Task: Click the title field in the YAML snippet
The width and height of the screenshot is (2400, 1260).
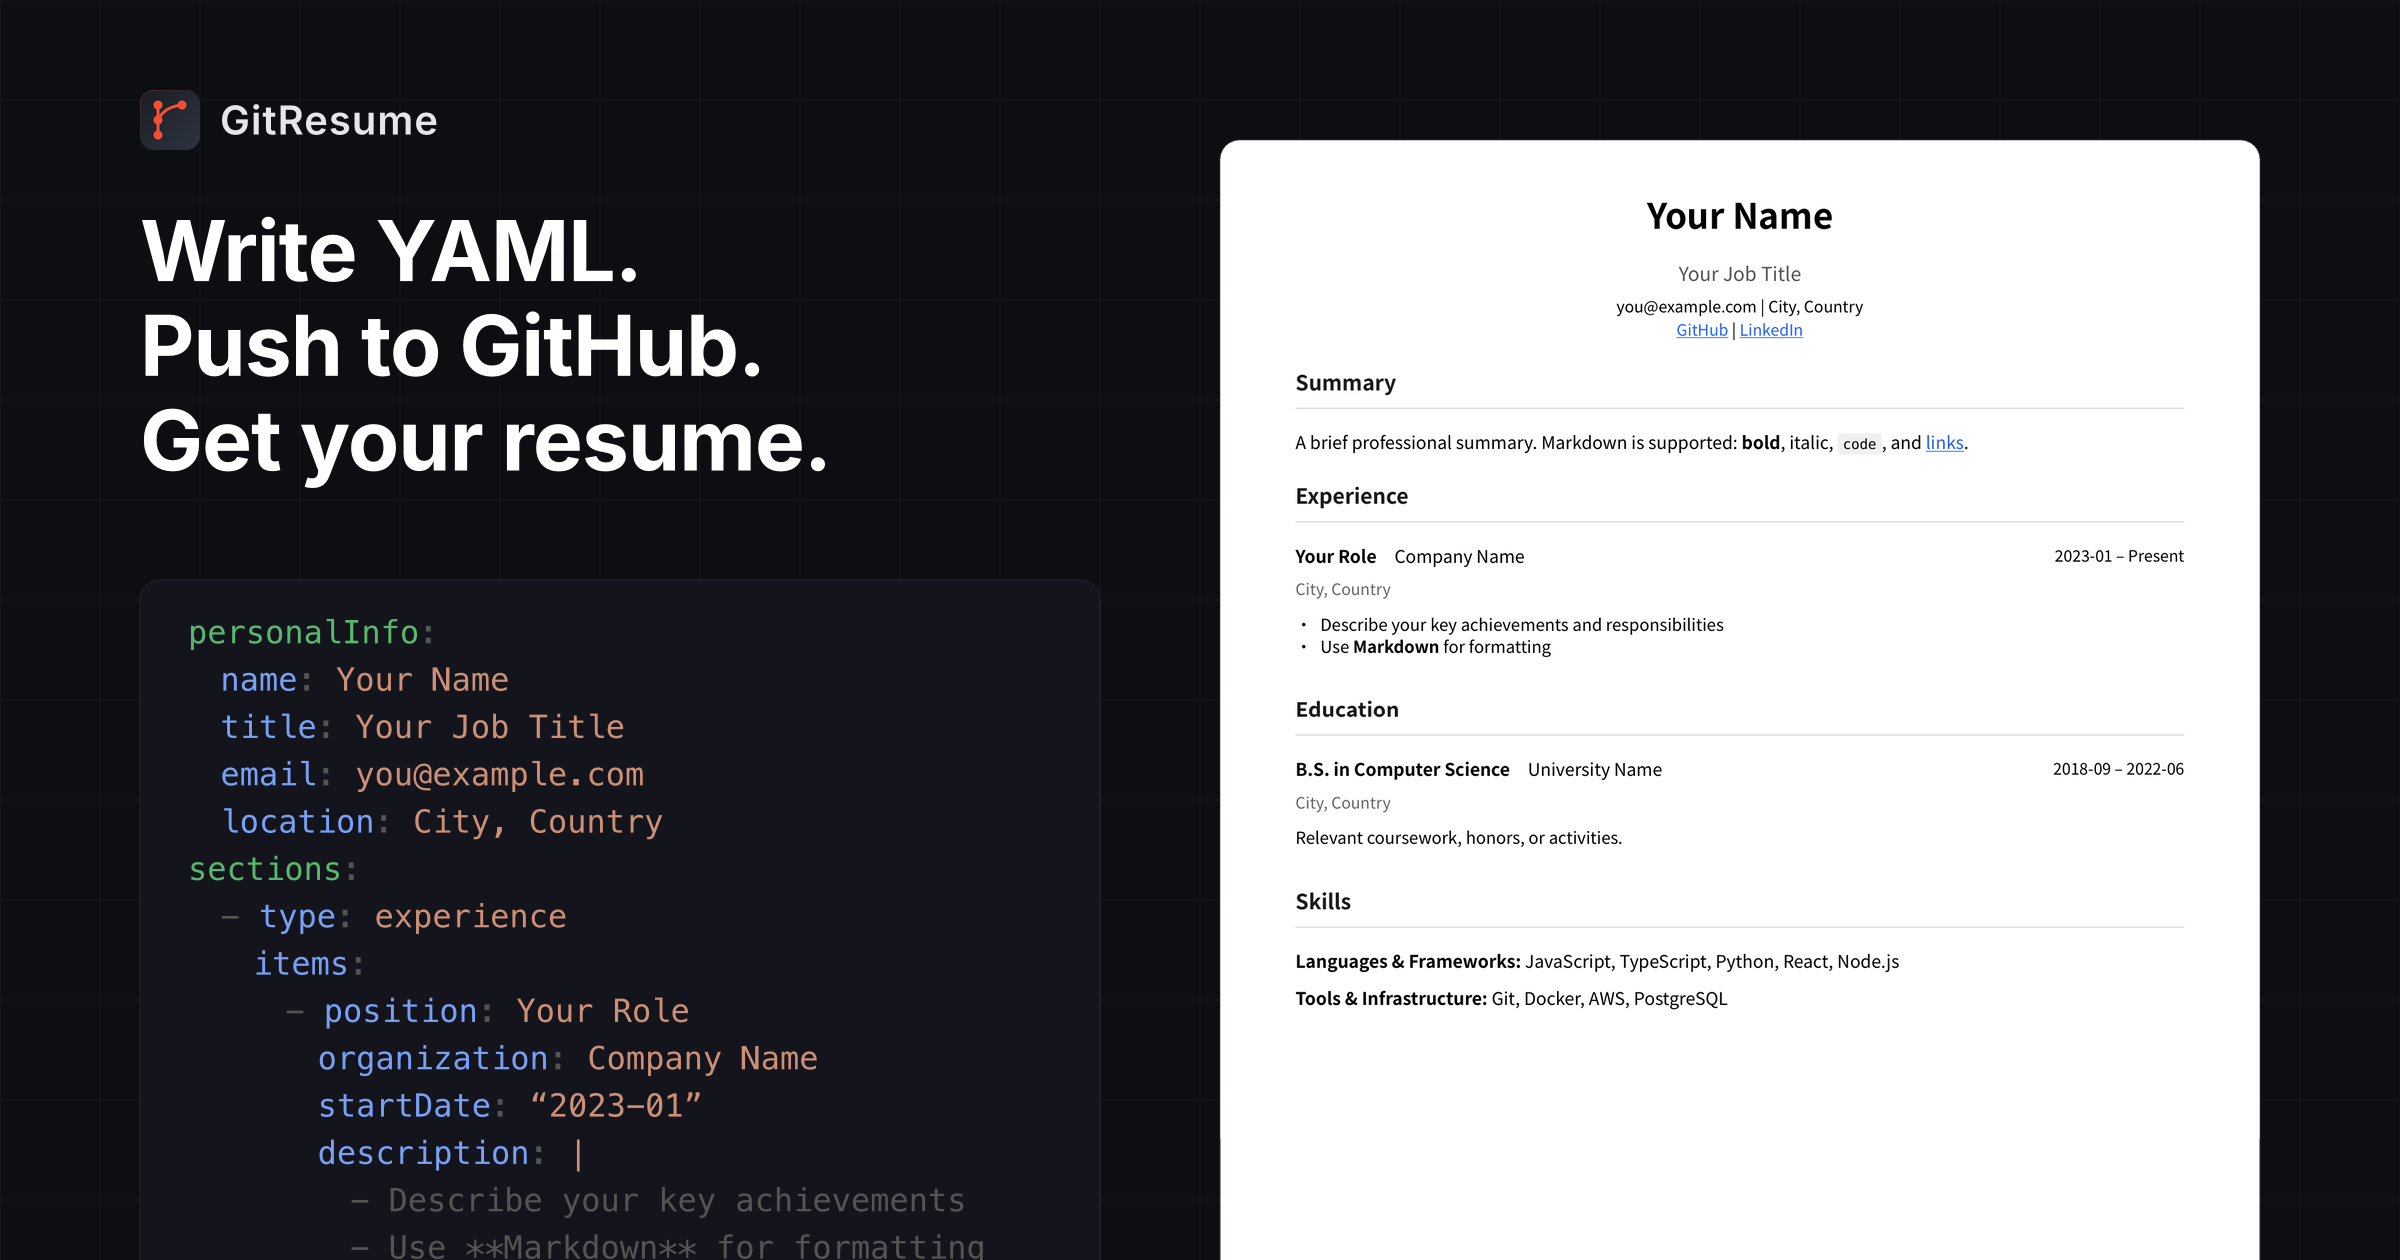Action: point(269,727)
